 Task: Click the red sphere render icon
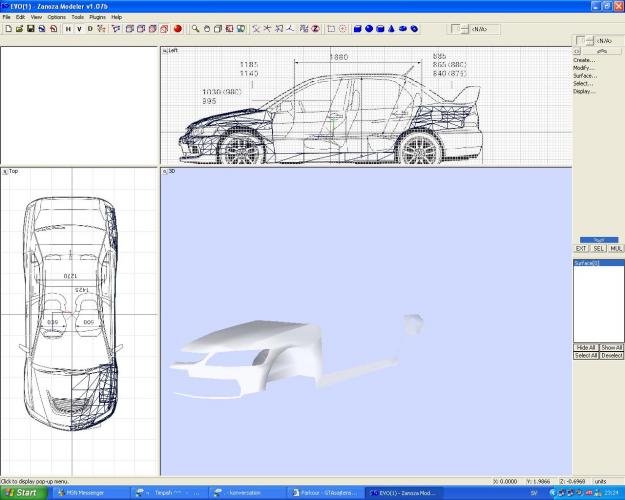point(177,29)
